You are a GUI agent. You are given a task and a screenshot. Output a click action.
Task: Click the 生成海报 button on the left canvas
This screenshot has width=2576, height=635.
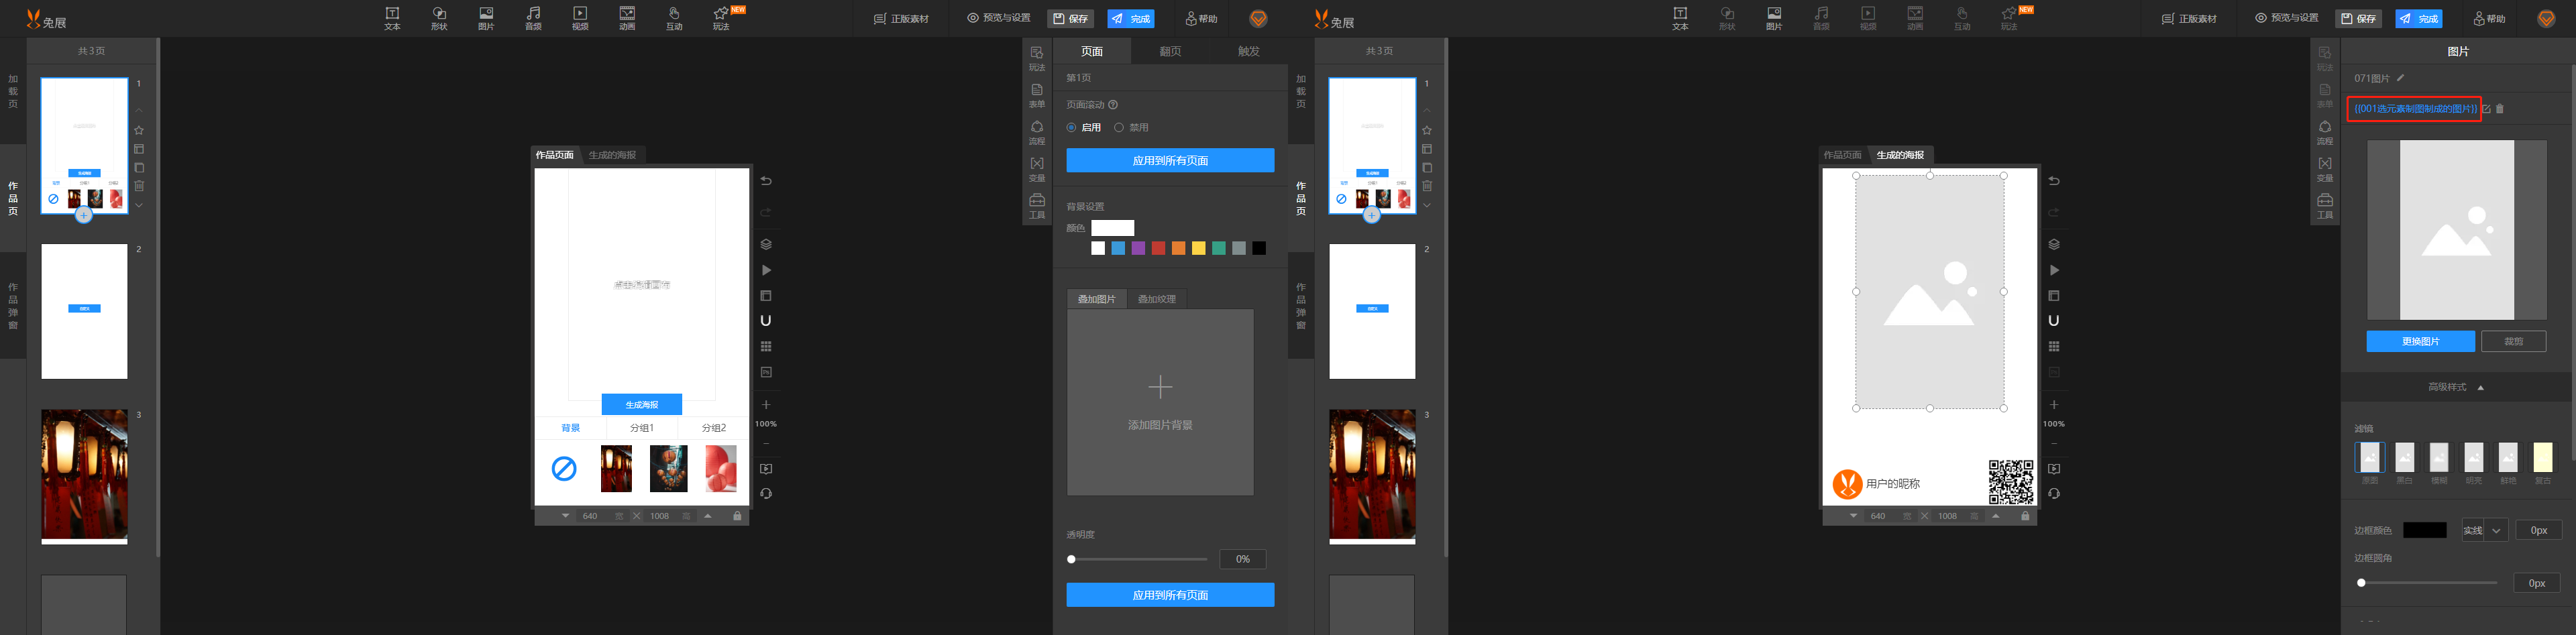point(642,404)
